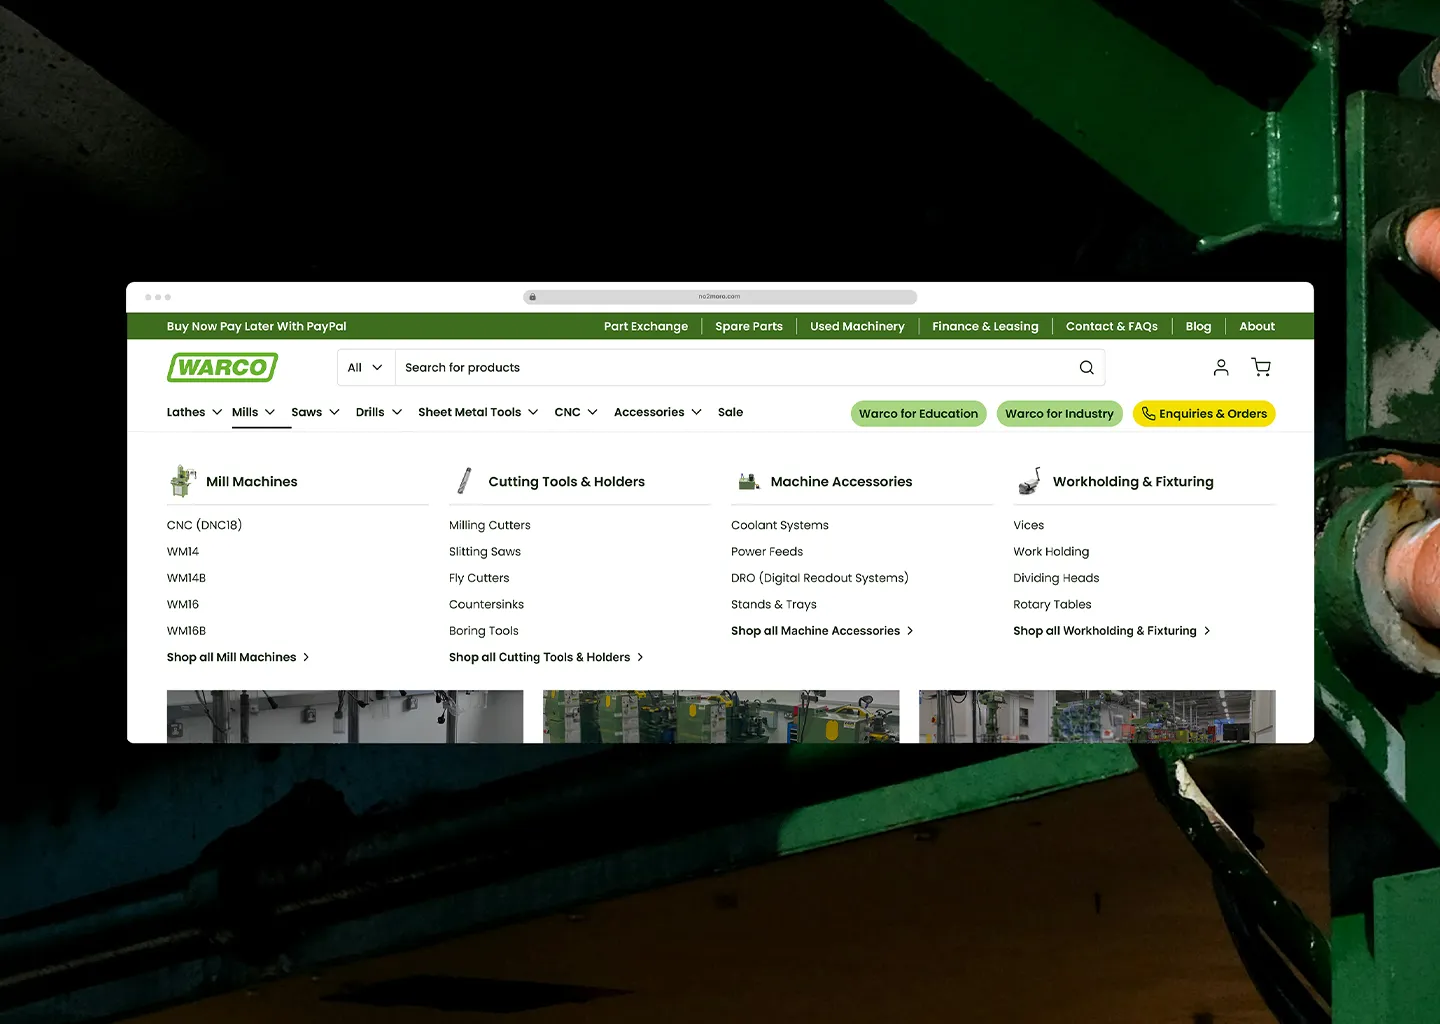Click the WARCO logo

(222, 368)
